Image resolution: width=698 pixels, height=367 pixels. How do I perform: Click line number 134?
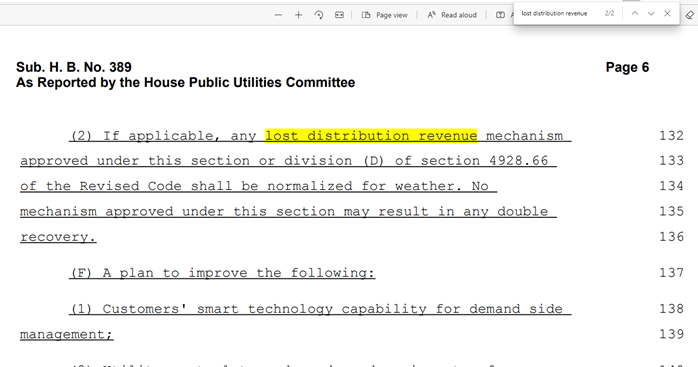point(671,186)
